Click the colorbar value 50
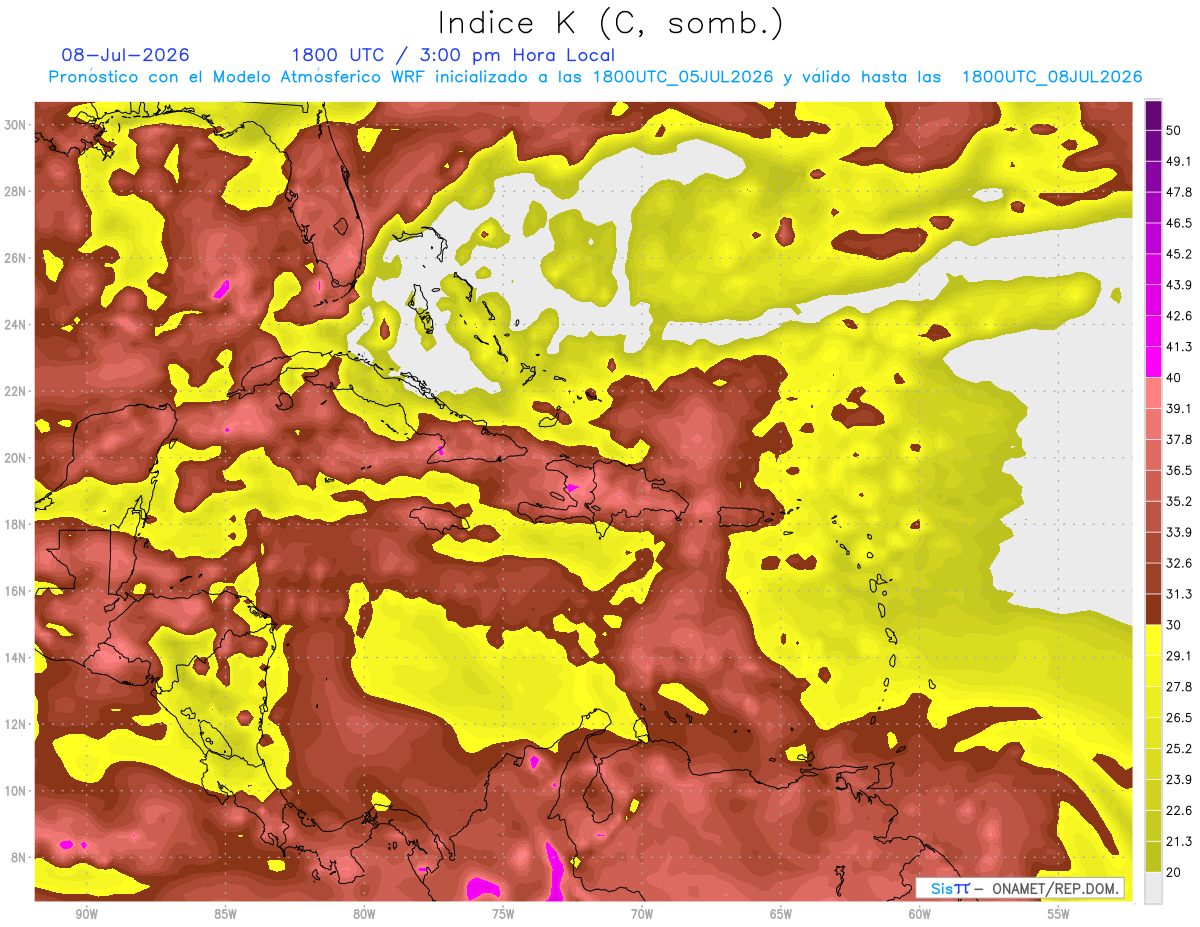 point(1176,131)
